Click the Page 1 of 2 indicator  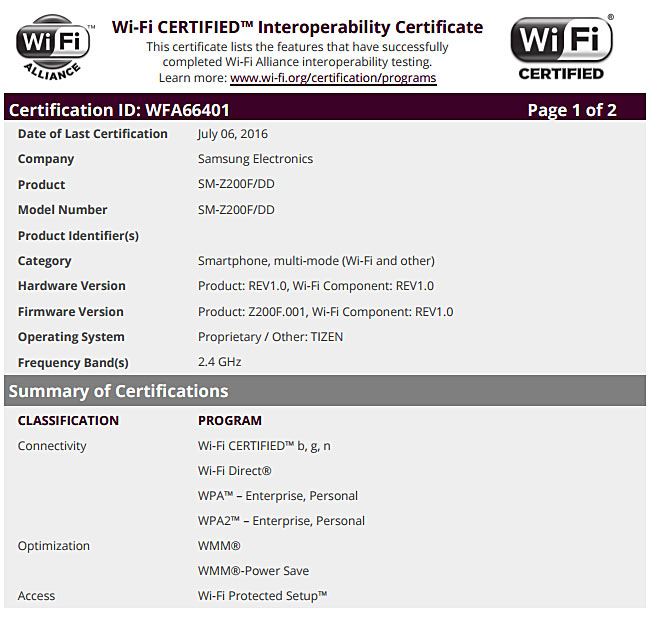571,110
